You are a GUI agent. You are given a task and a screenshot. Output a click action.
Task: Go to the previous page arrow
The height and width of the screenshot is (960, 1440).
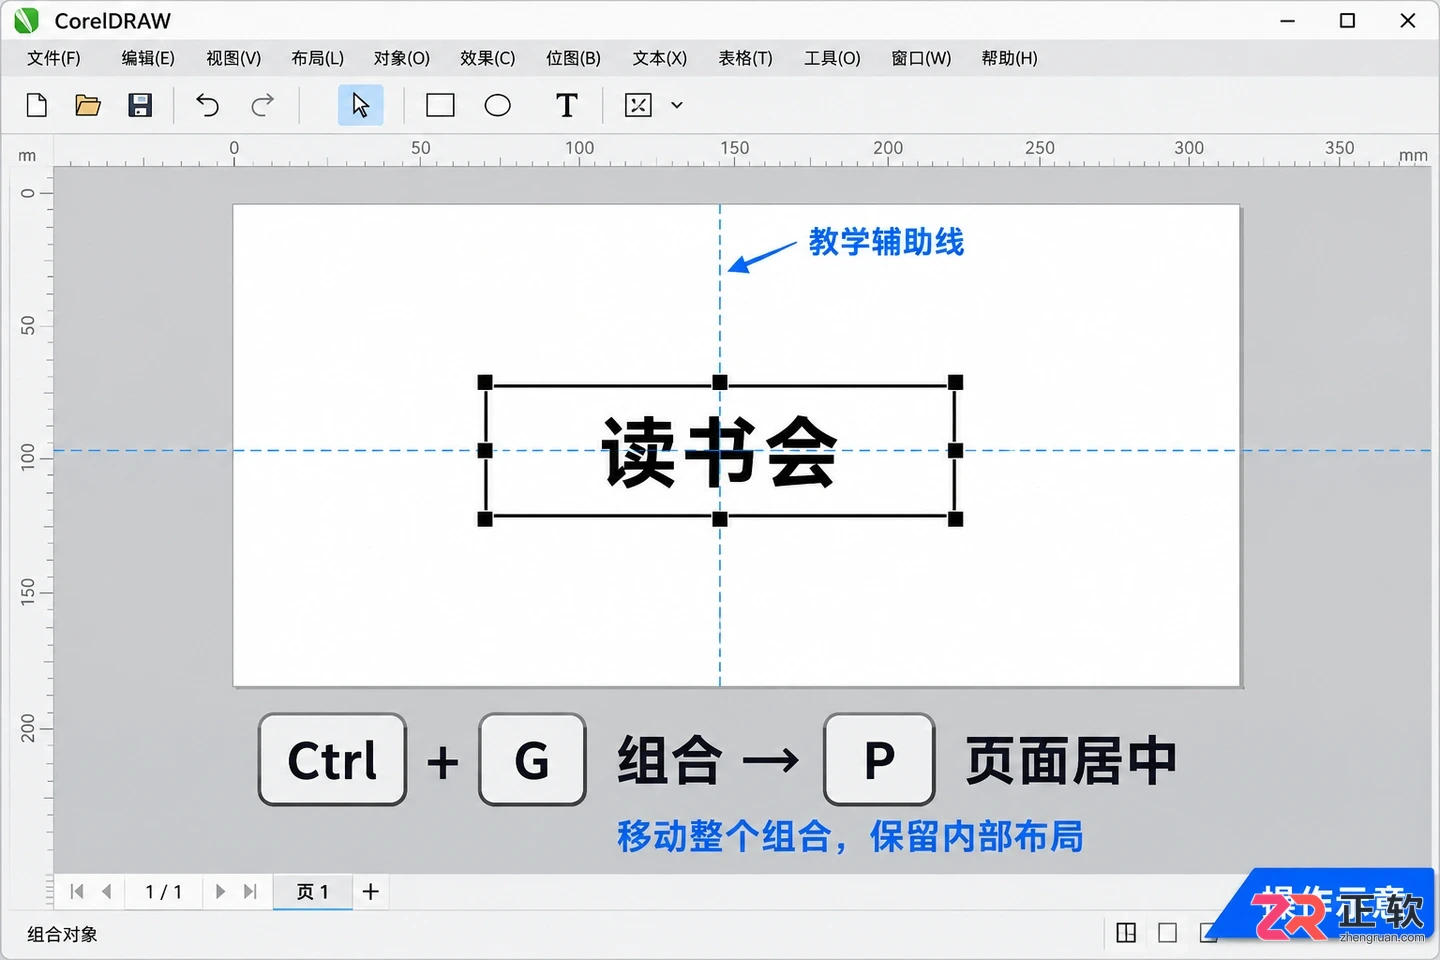click(106, 891)
